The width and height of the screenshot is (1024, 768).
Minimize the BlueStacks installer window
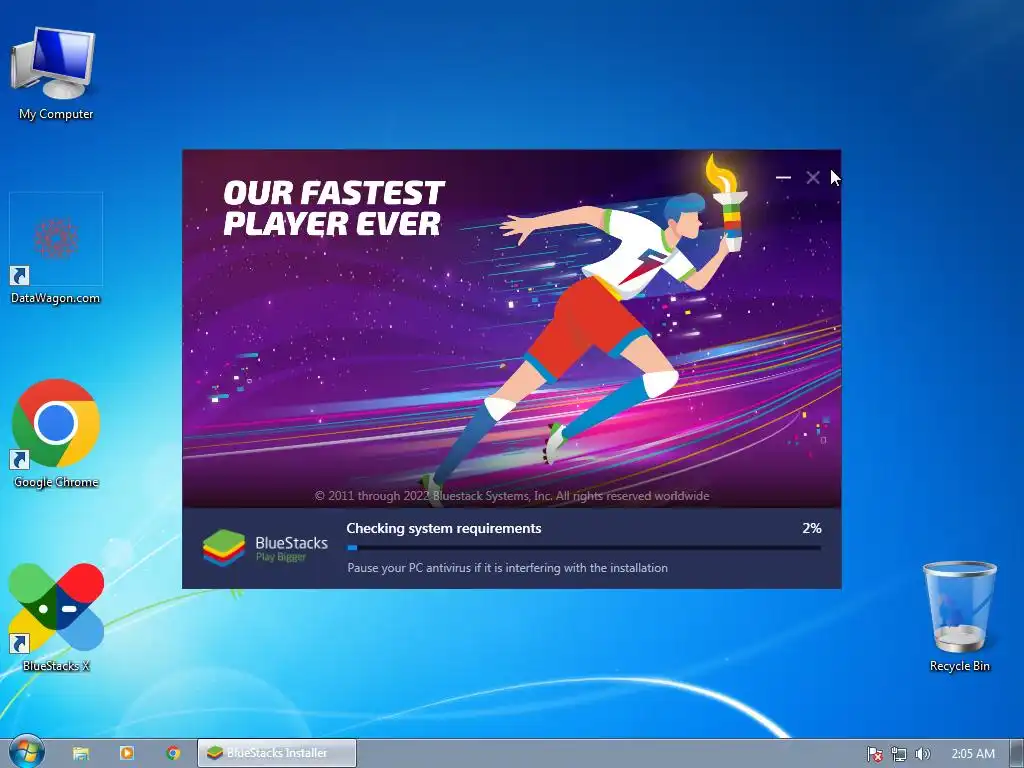[783, 177]
